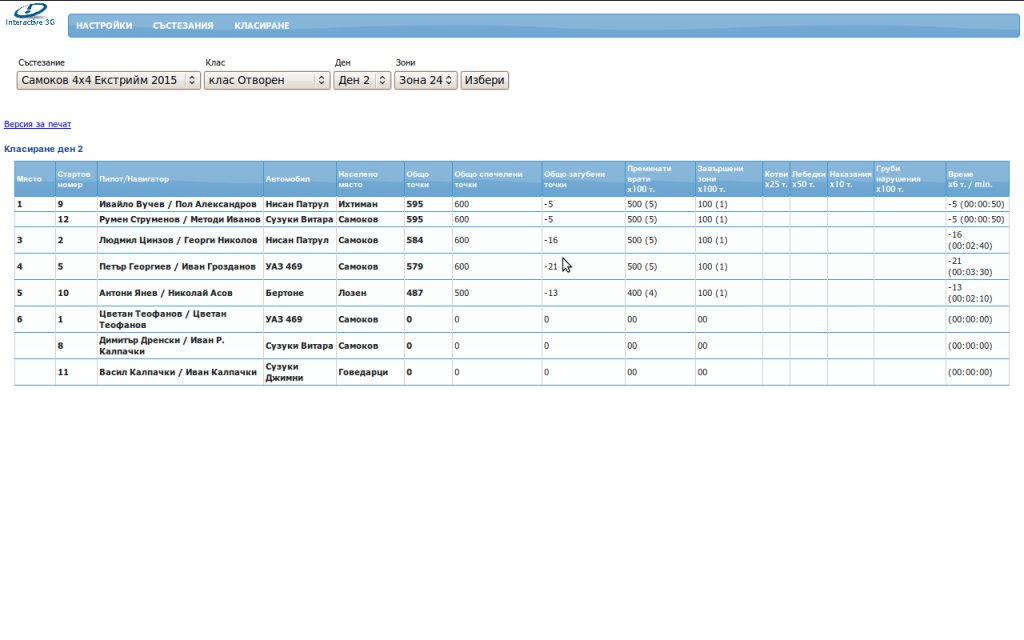Open the КЛАСИРАНЕ menu
Image resolution: width=1024 pixels, height=640 pixels.
[262, 26]
